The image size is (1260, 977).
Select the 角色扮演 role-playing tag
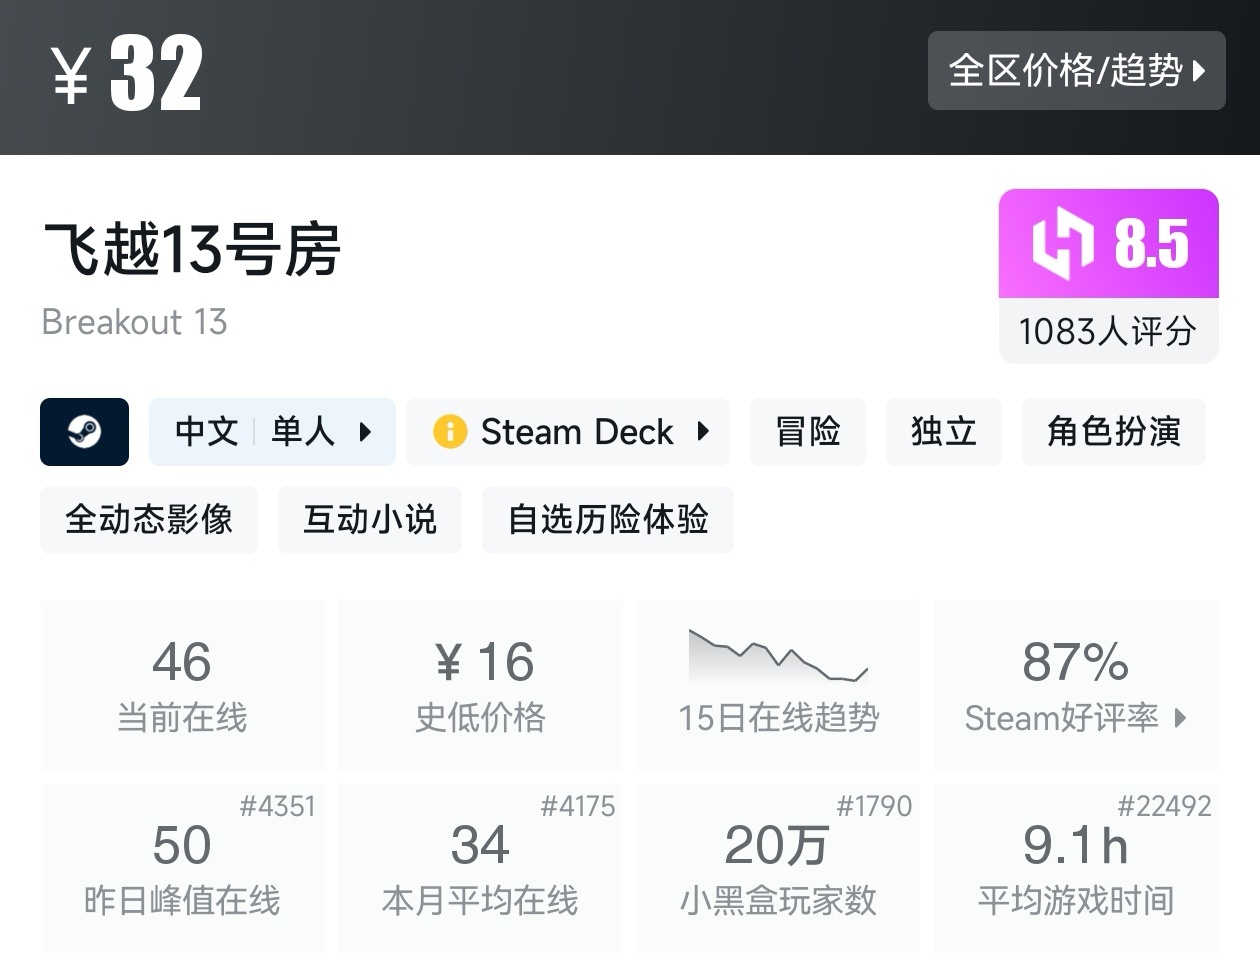(1113, 432)
